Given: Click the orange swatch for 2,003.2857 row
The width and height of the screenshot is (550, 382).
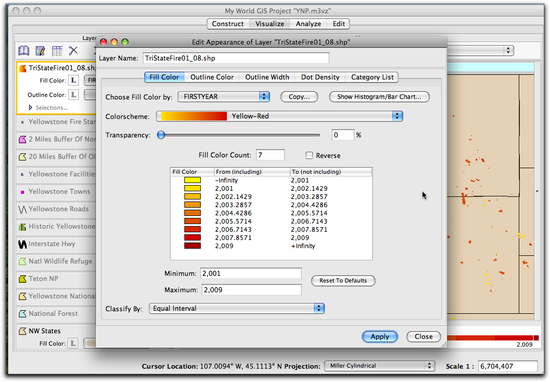Looking at the screenshot, I should 193,205.
